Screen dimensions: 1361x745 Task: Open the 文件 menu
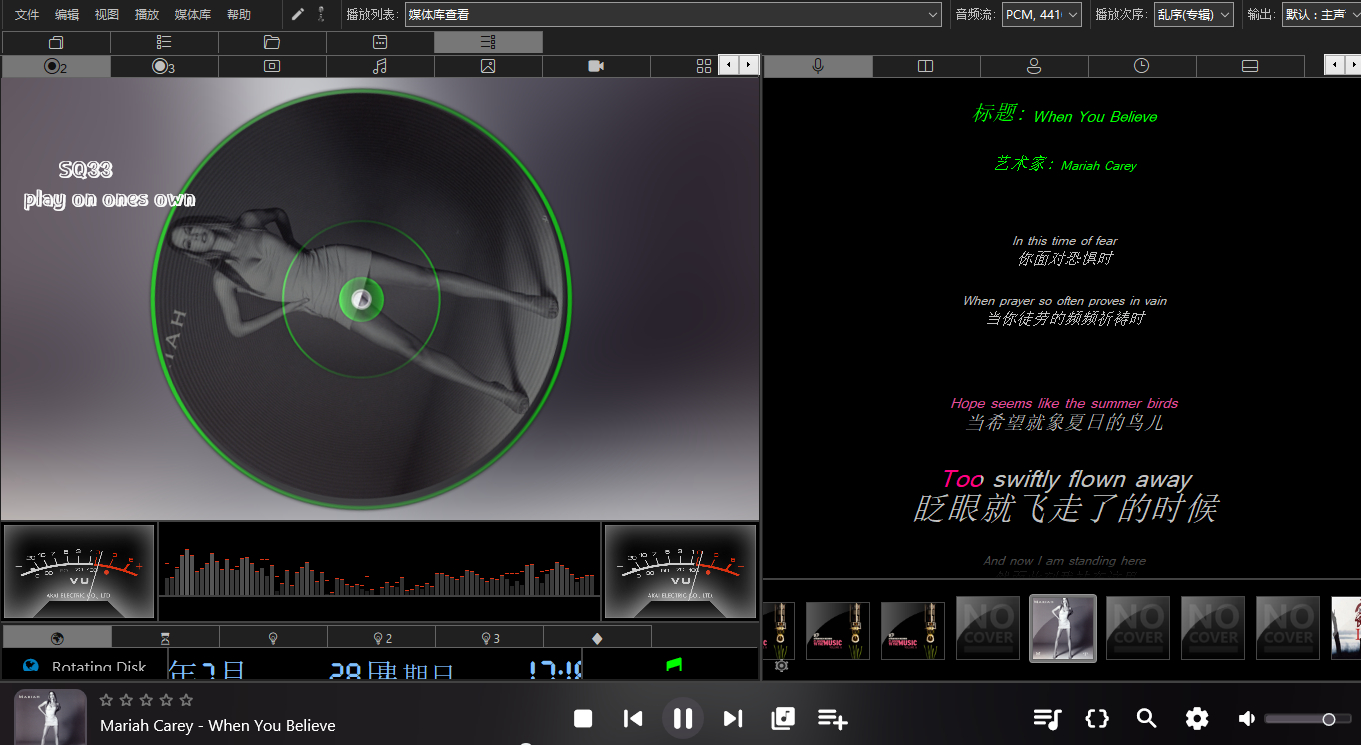27,14
